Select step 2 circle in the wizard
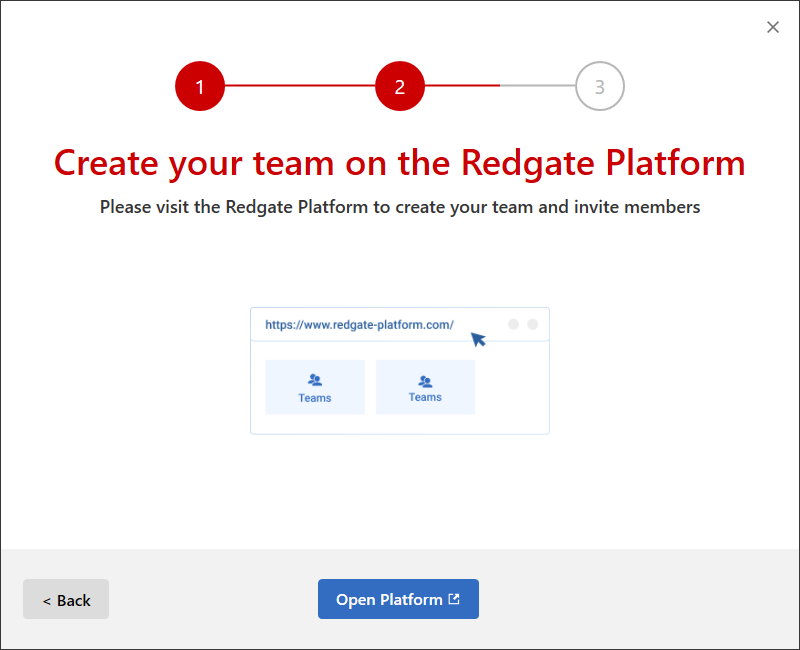 coord(400,86)
